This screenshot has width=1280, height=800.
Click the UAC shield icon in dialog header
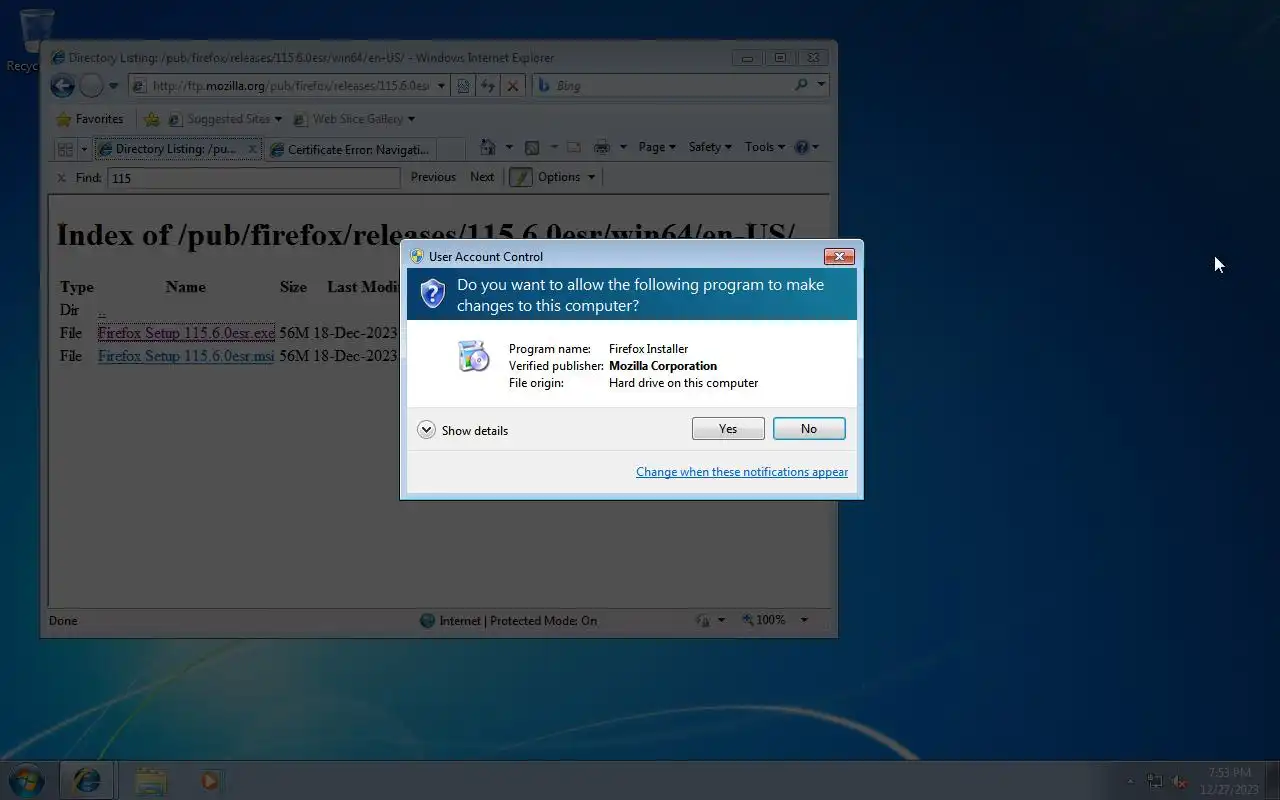(432, 294)
